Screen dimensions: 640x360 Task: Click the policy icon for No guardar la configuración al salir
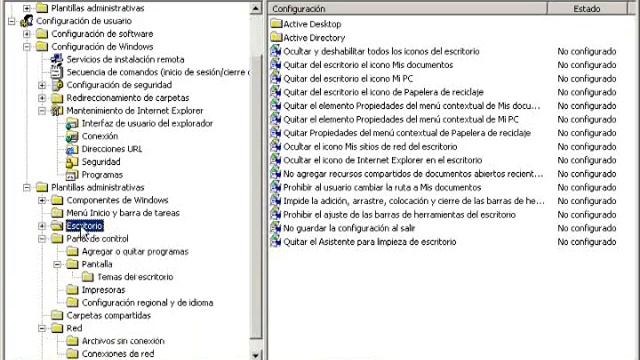coord(276,228)
